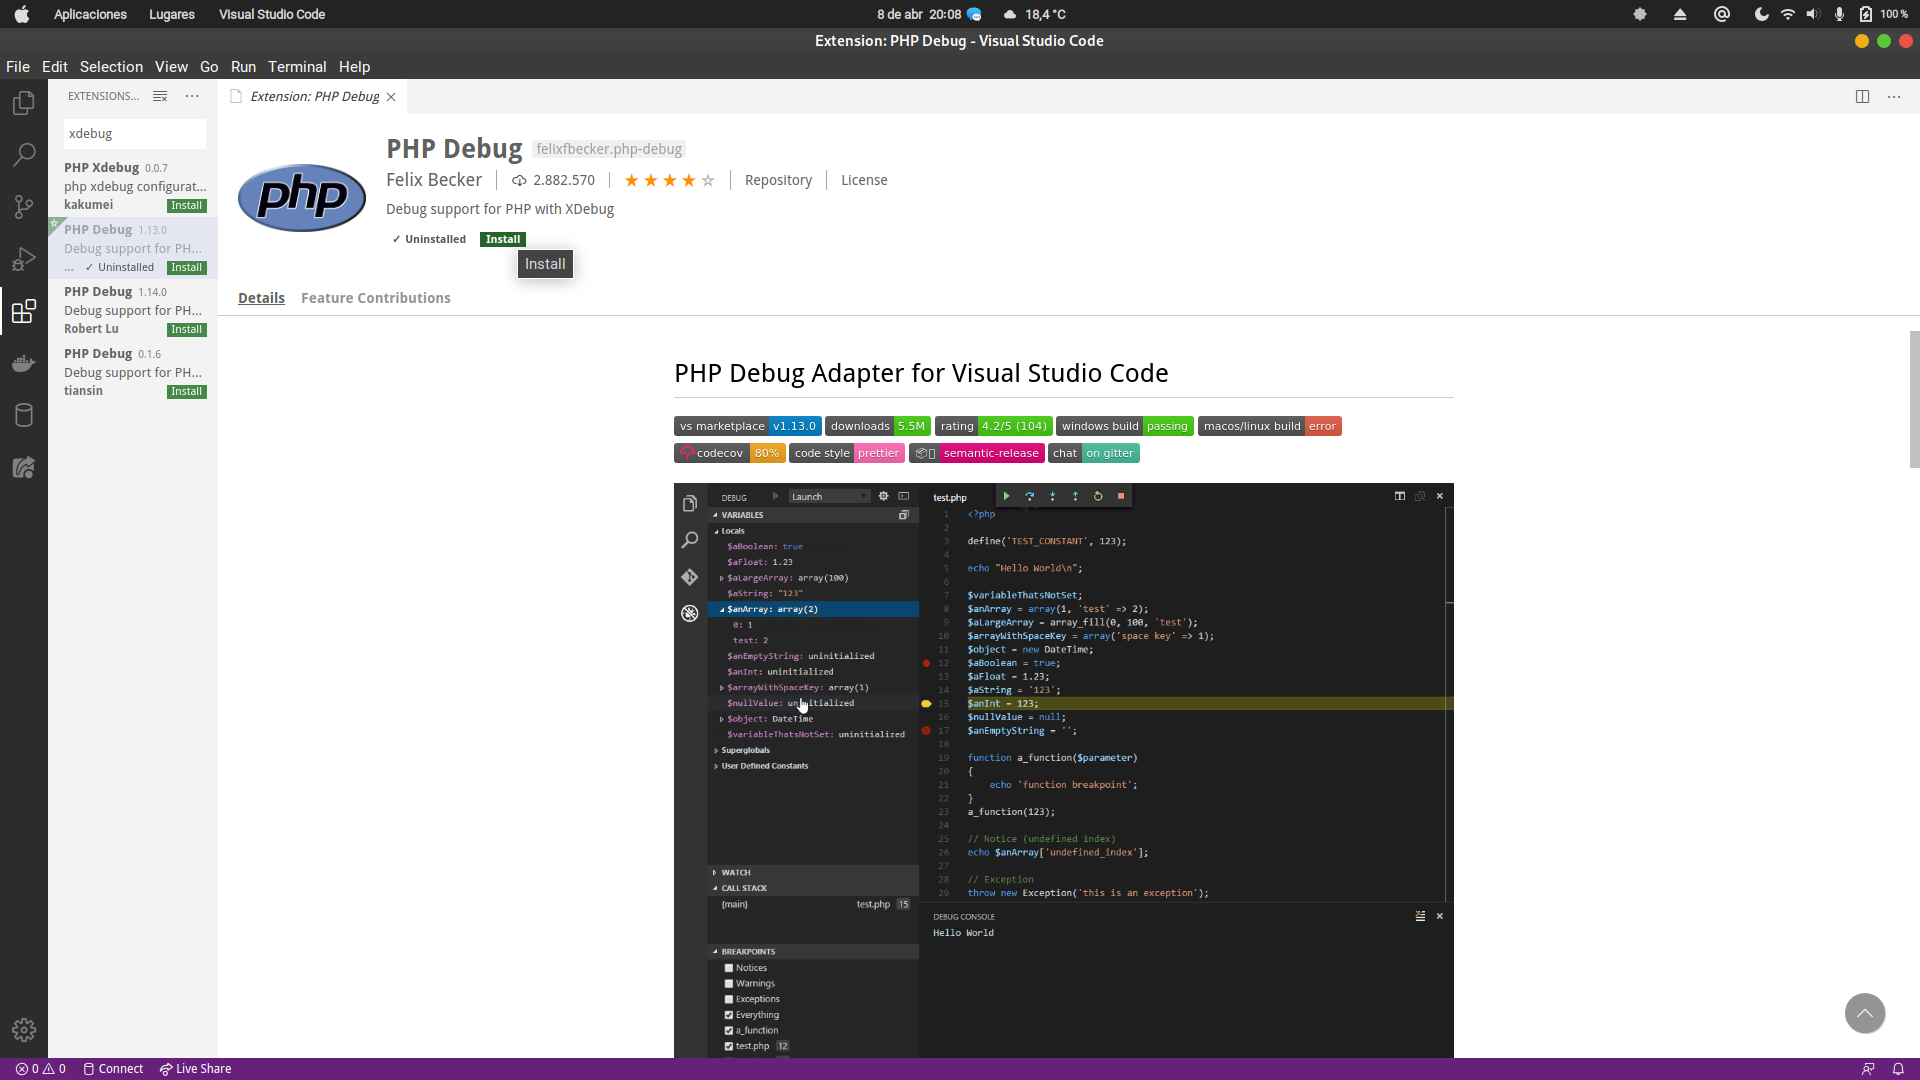
Task: Select PHP Xdebug extension in results list
Action: point(133,186)
